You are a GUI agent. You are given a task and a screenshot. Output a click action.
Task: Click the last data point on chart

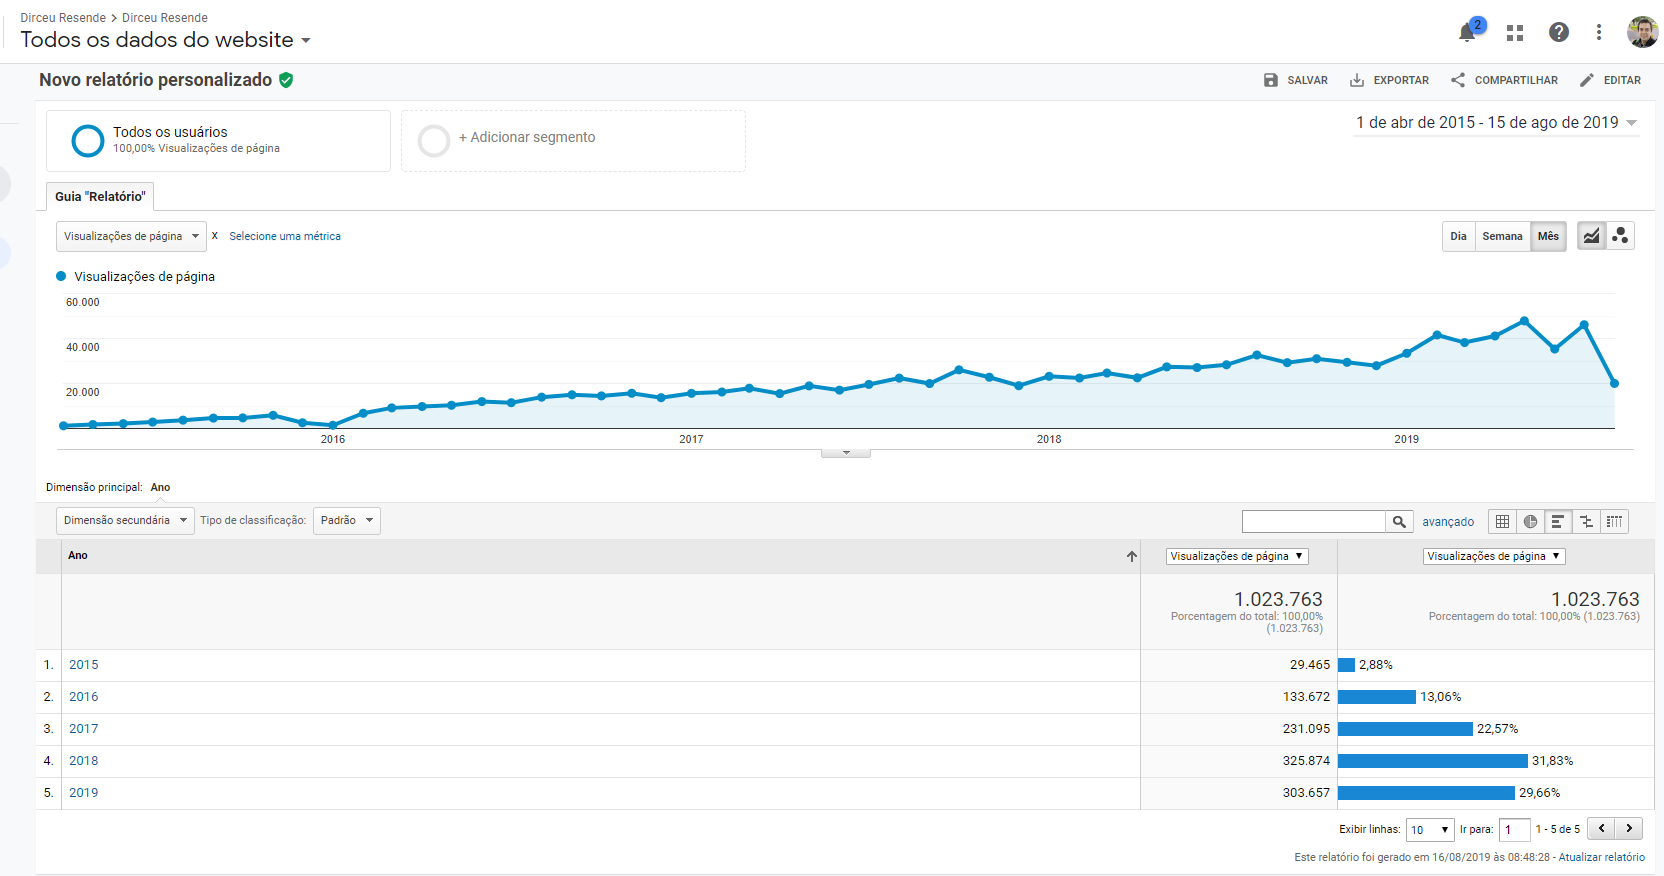tap(1614, 383)
